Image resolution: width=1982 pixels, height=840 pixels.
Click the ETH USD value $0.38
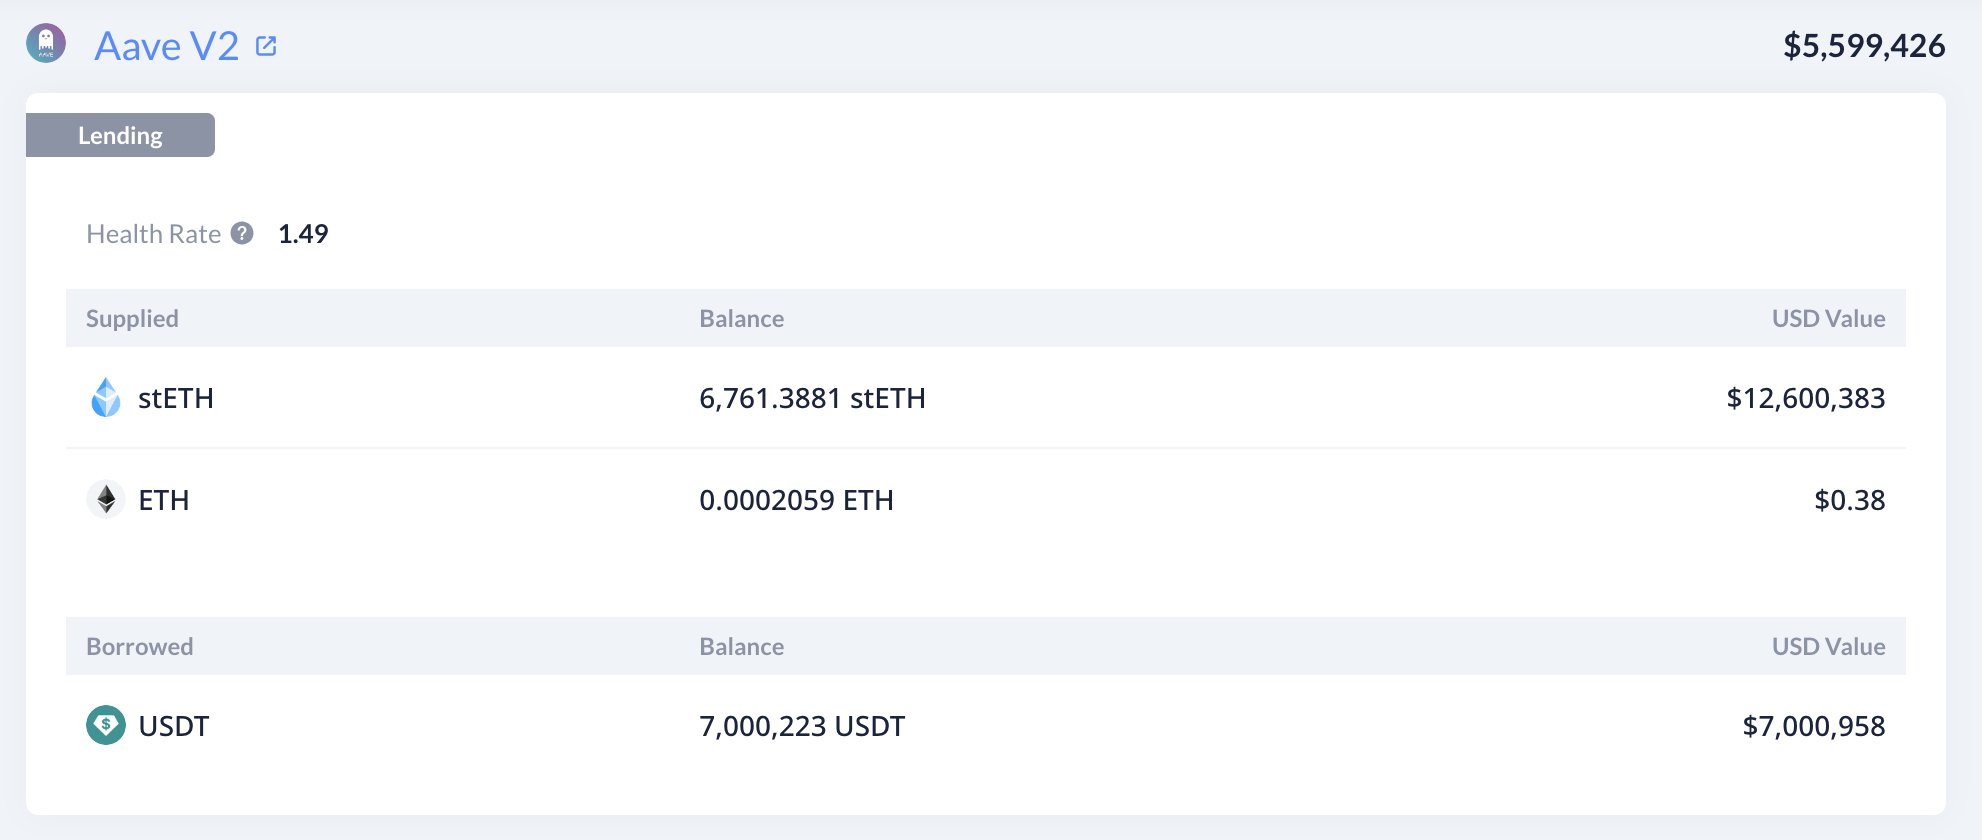(1850, 500)
